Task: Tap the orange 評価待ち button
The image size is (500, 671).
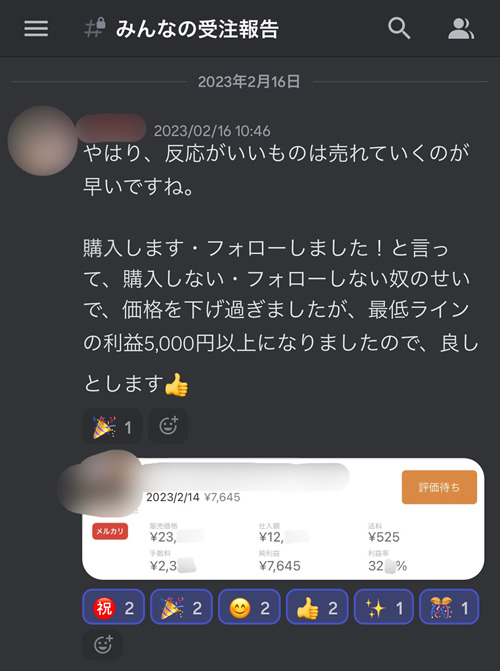Action: [439, 487]
